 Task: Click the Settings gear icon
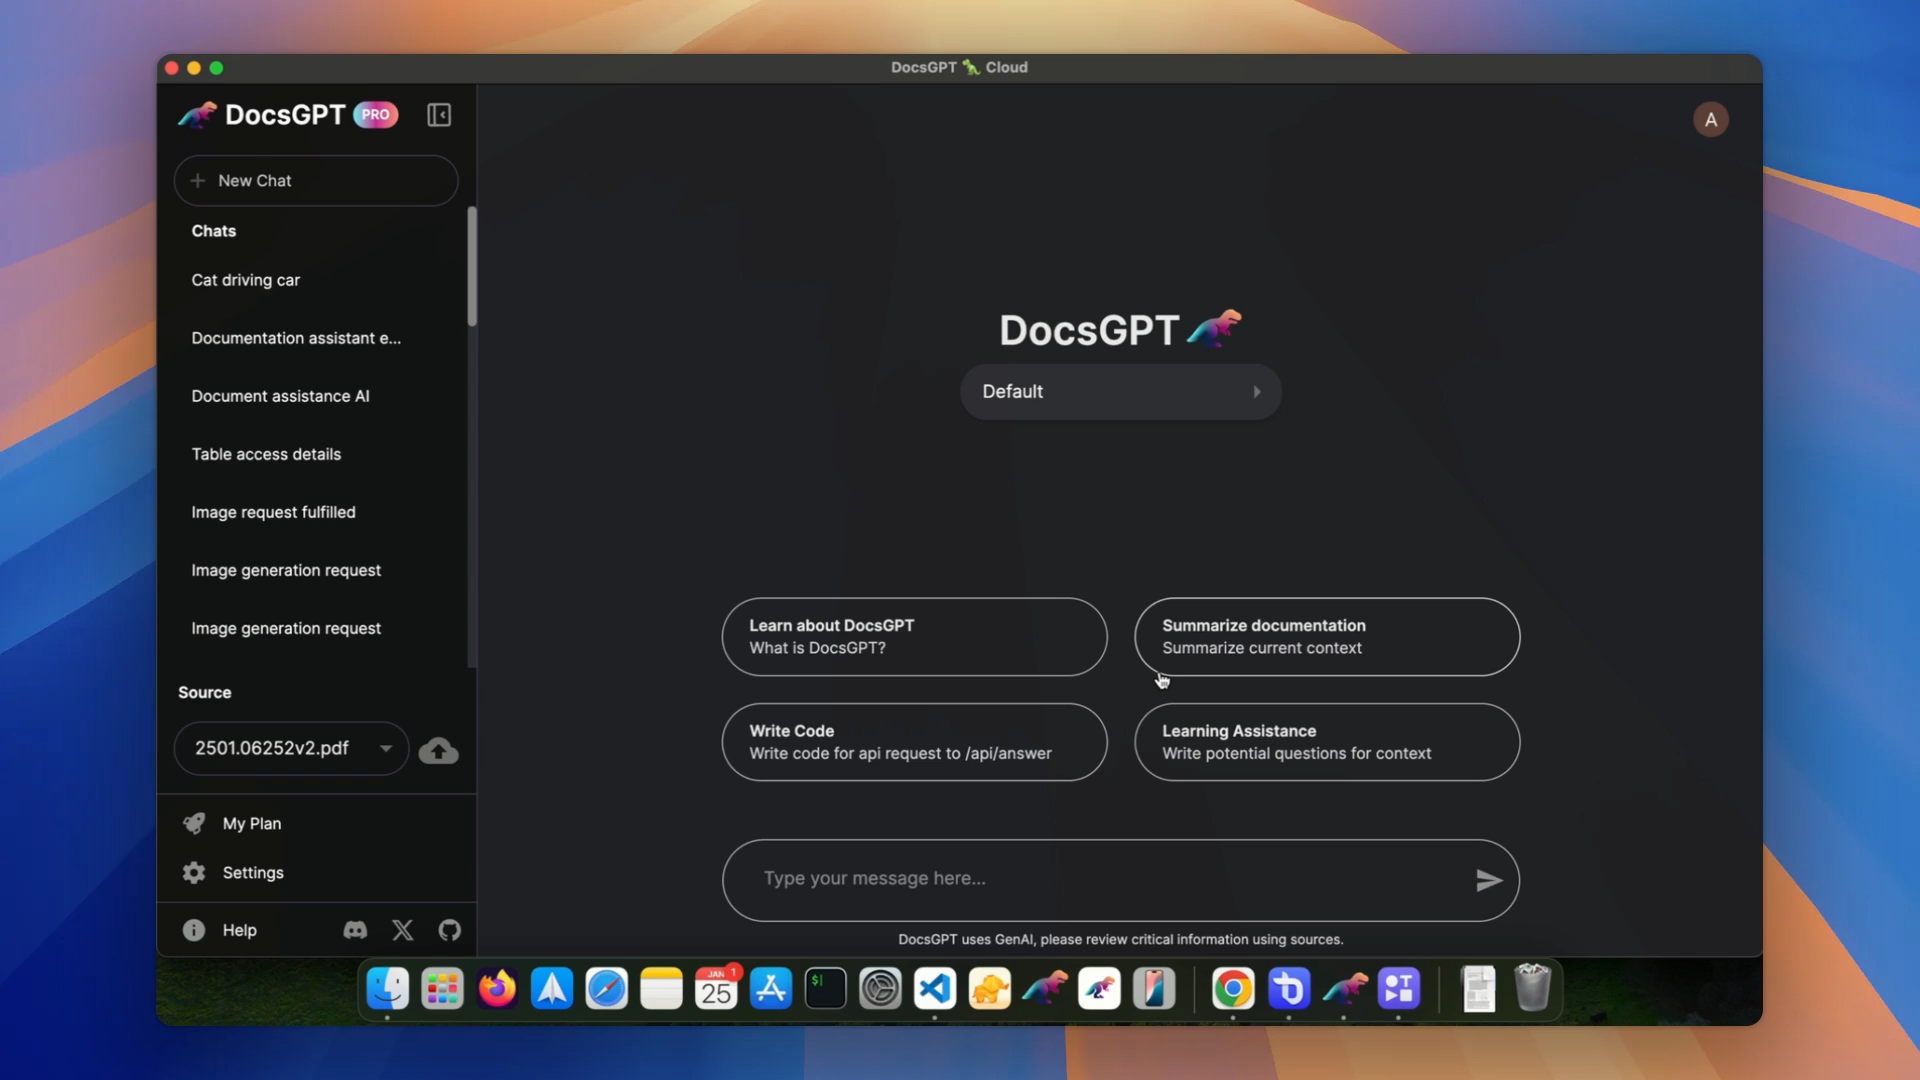194,873
